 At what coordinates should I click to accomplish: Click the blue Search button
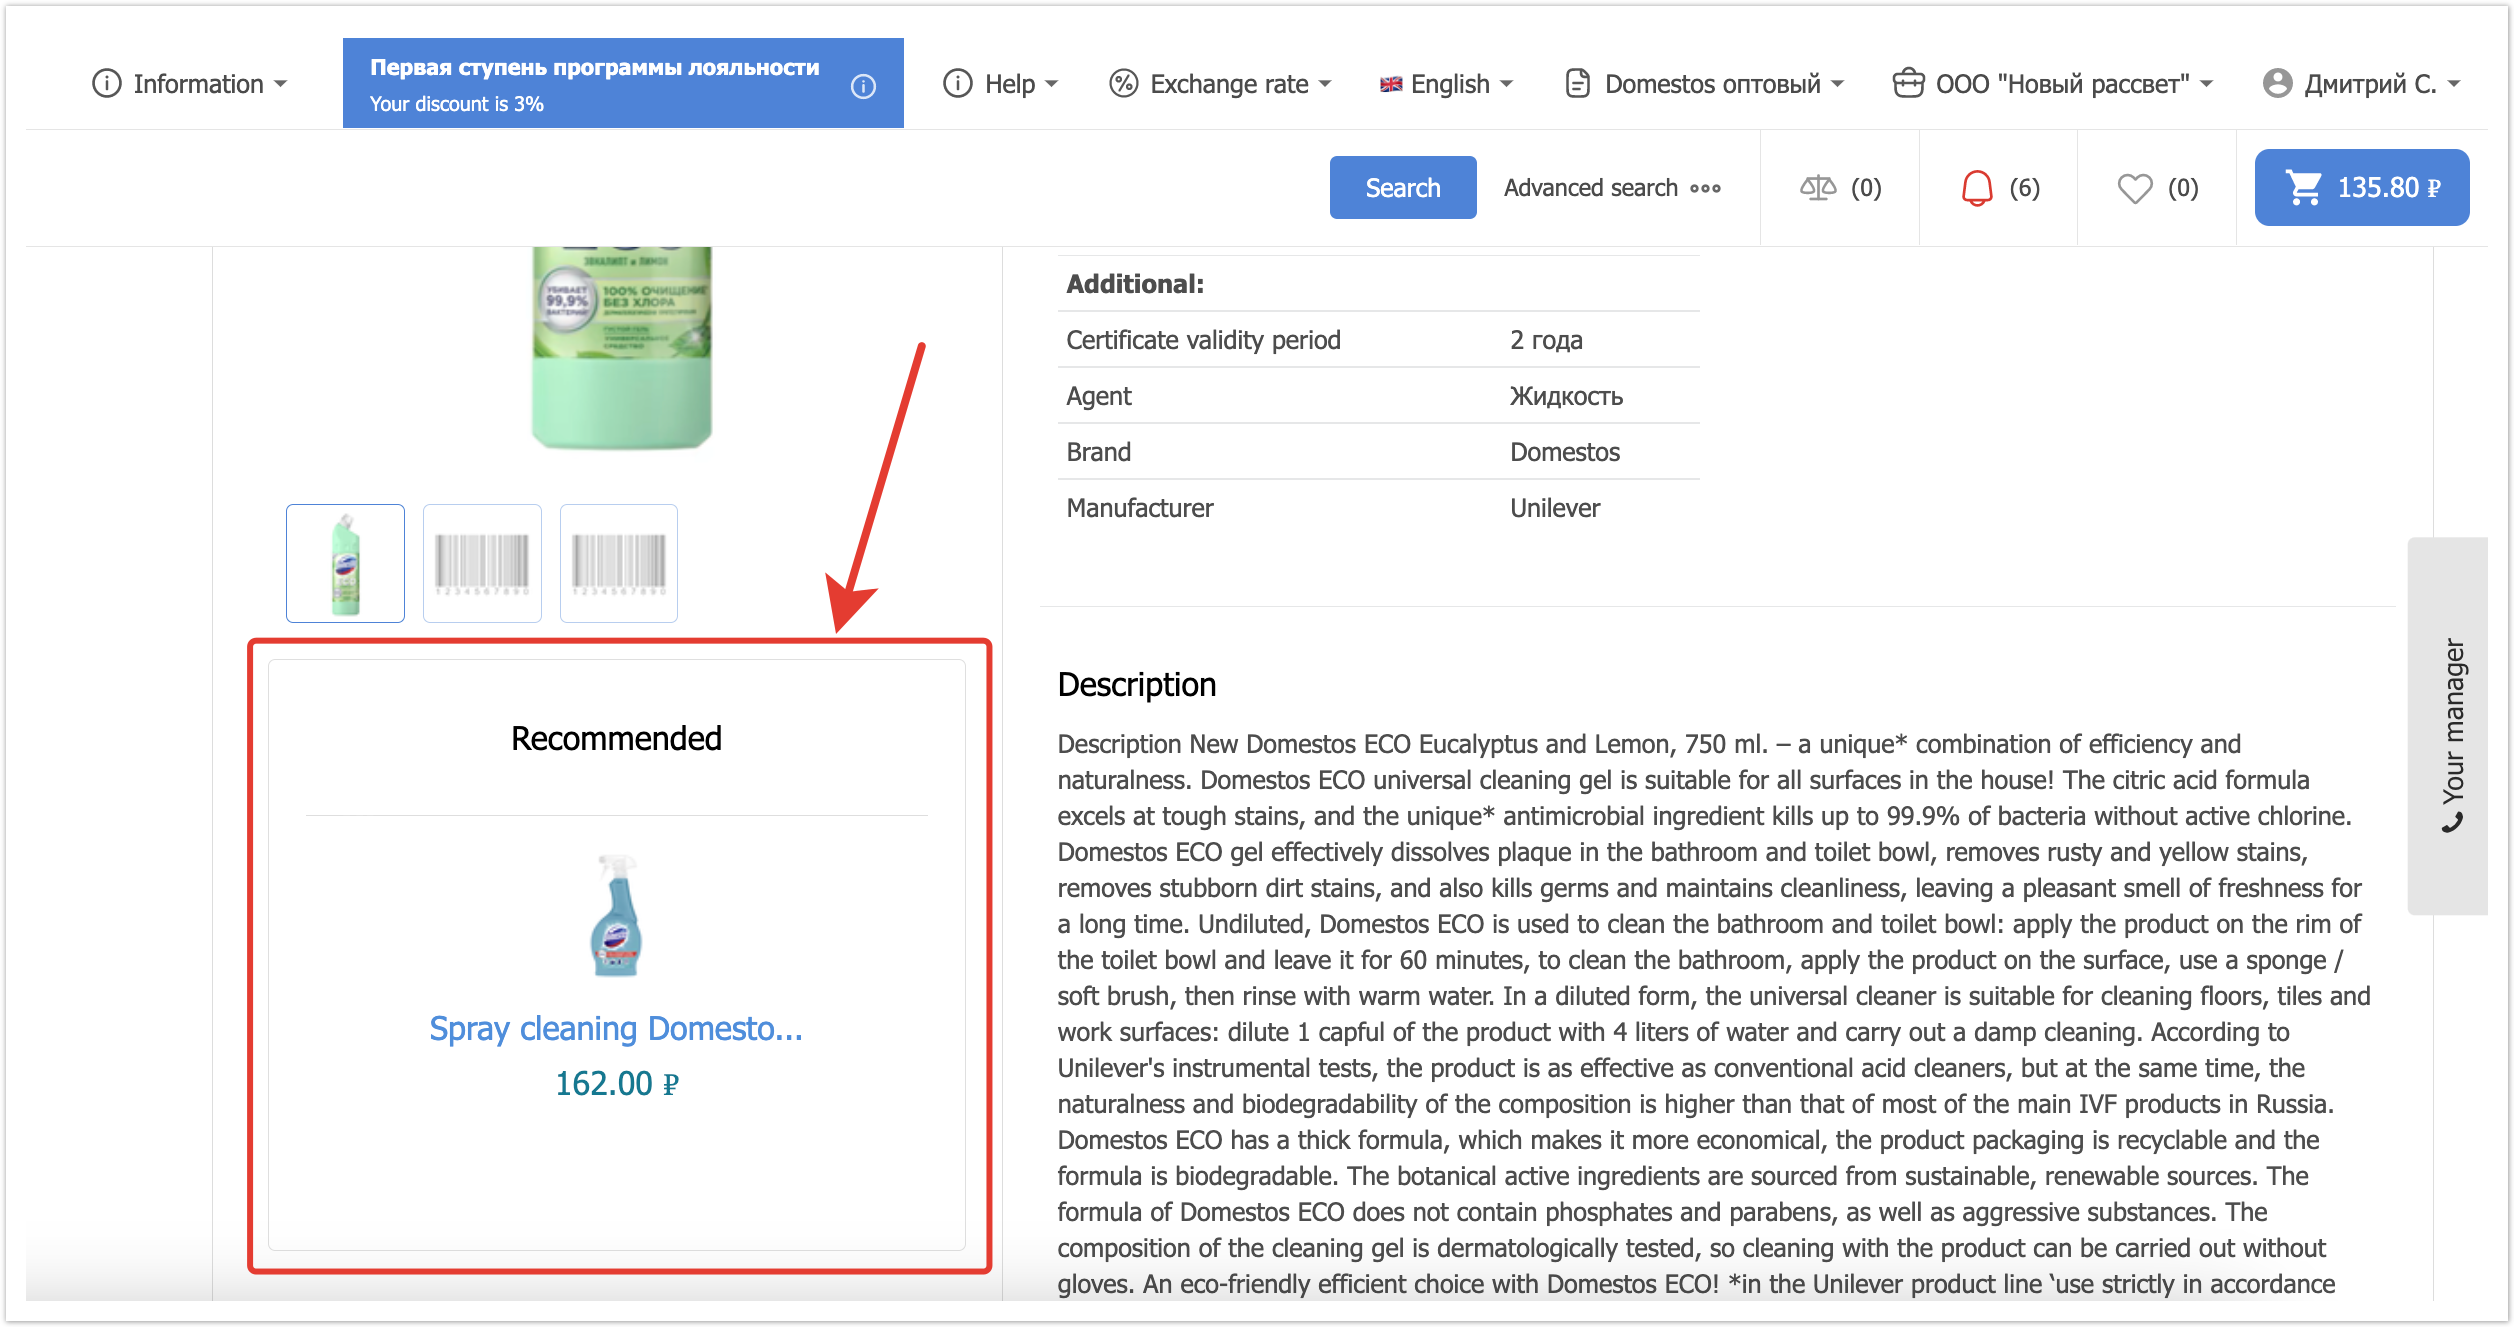coord(1403,187)
